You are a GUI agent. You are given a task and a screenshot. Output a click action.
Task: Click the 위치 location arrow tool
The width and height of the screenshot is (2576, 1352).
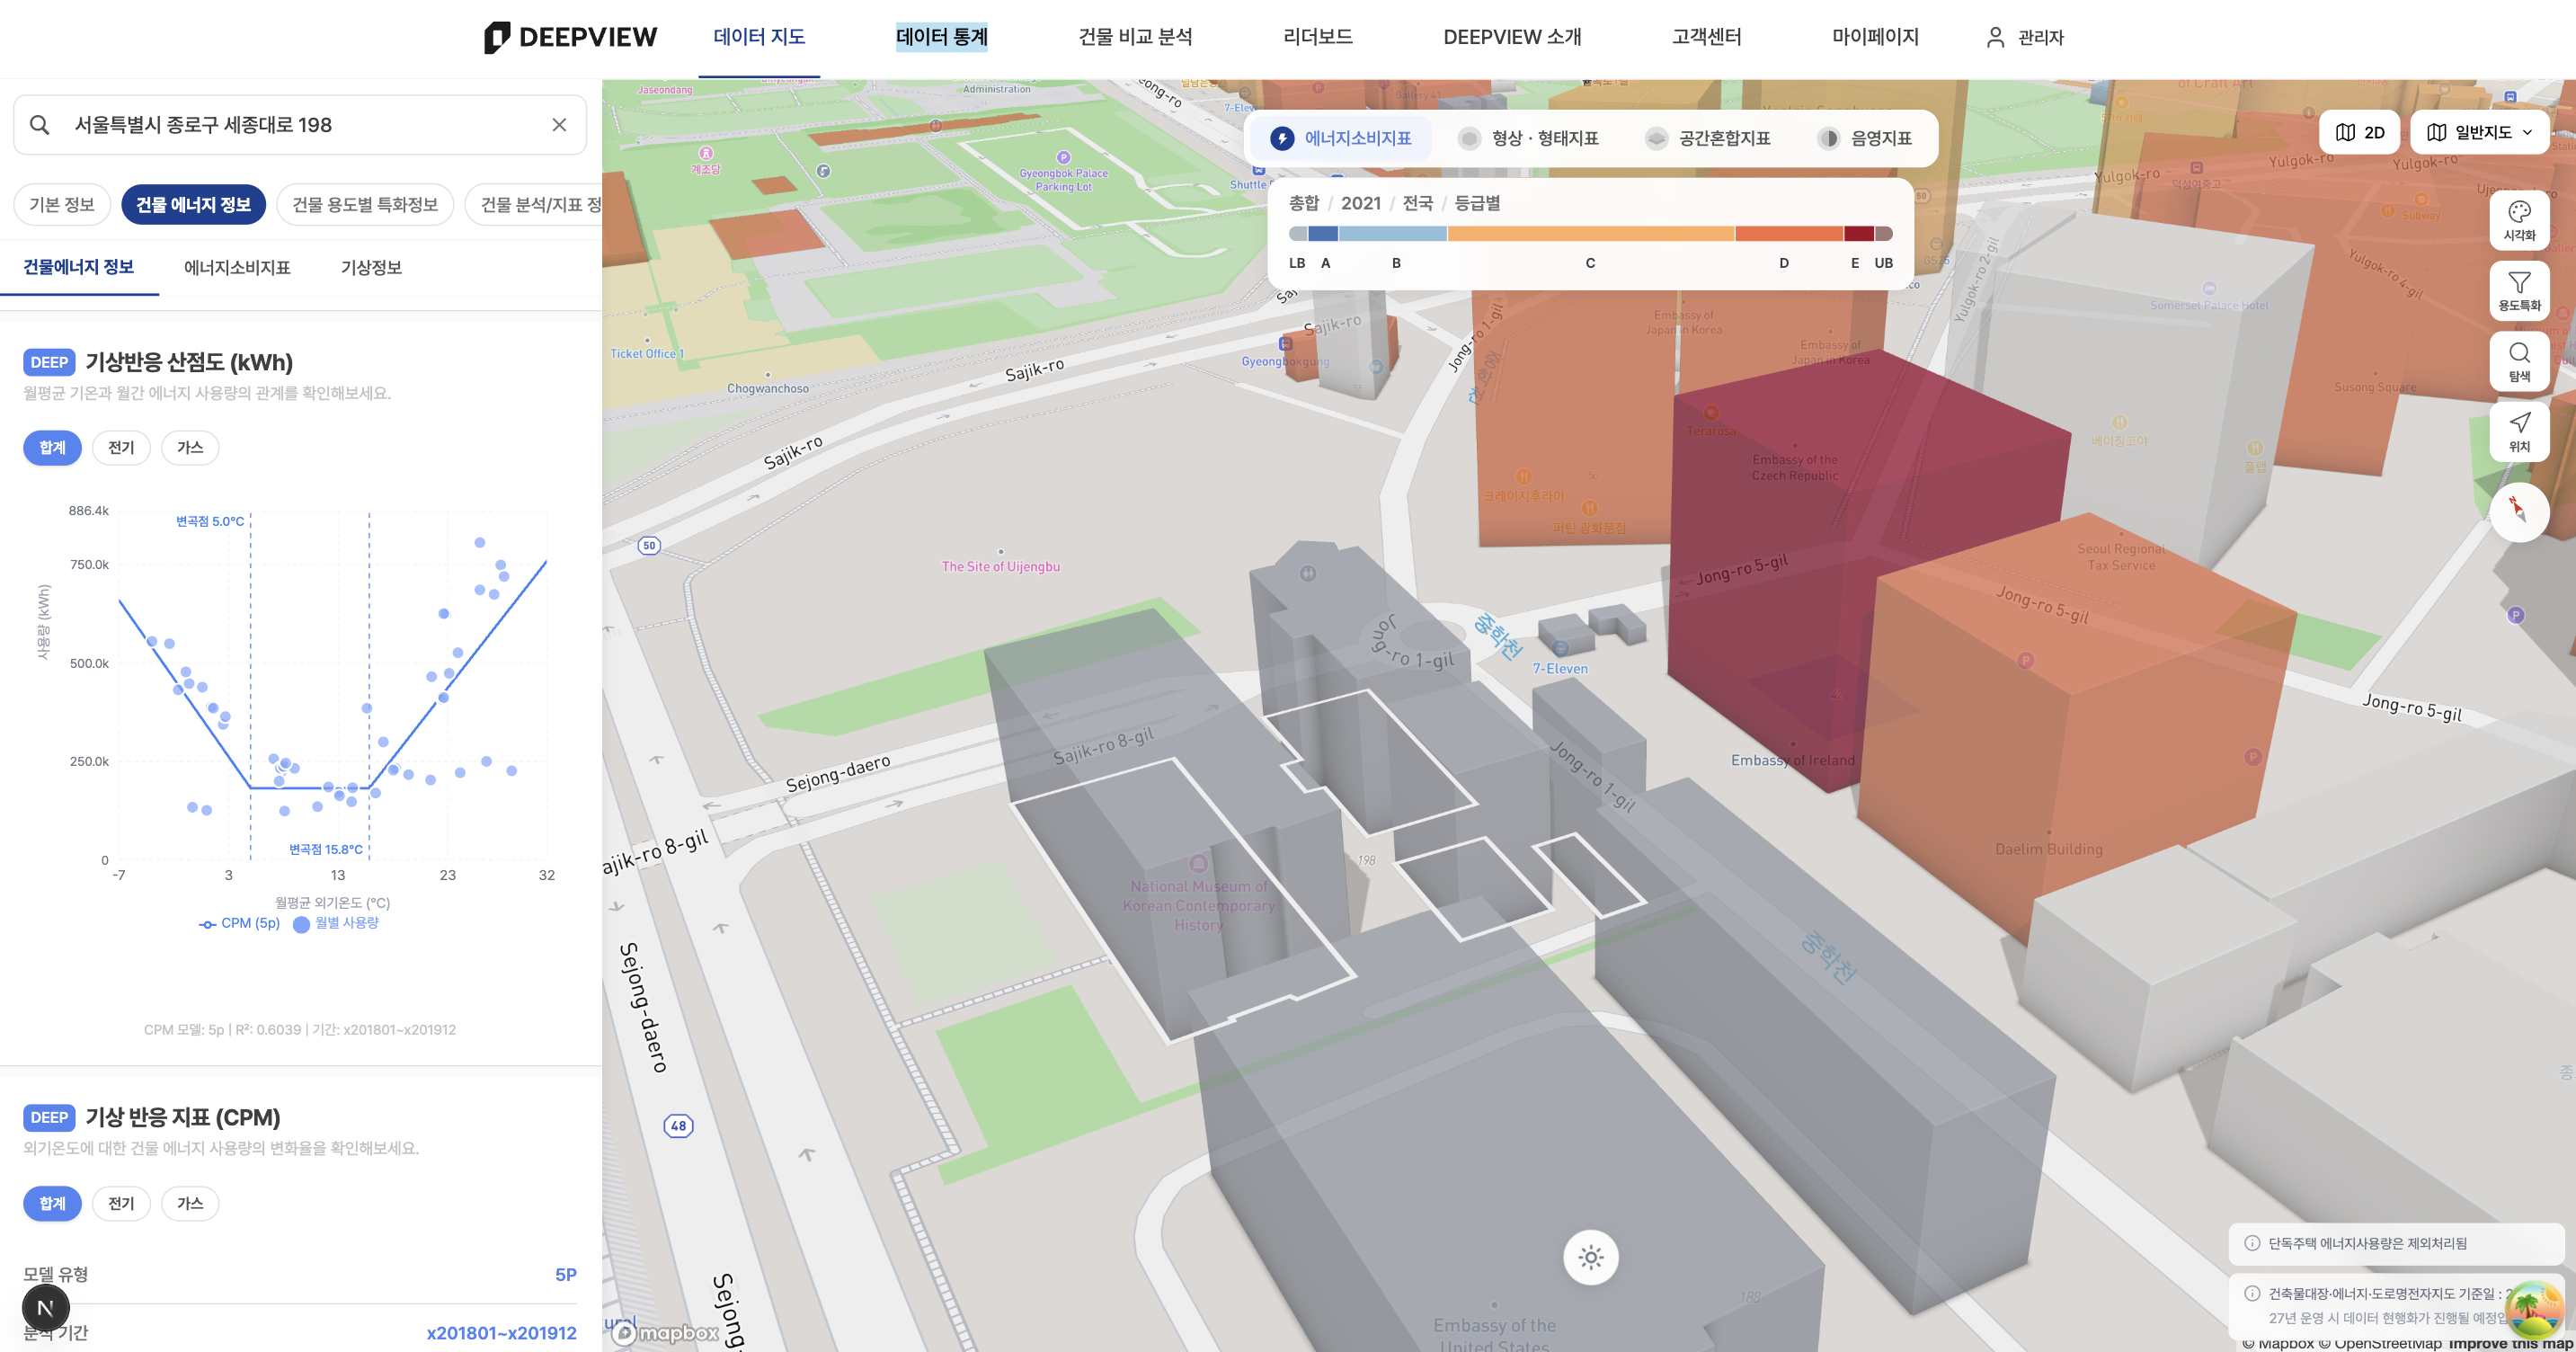[x=2518, y=431]
